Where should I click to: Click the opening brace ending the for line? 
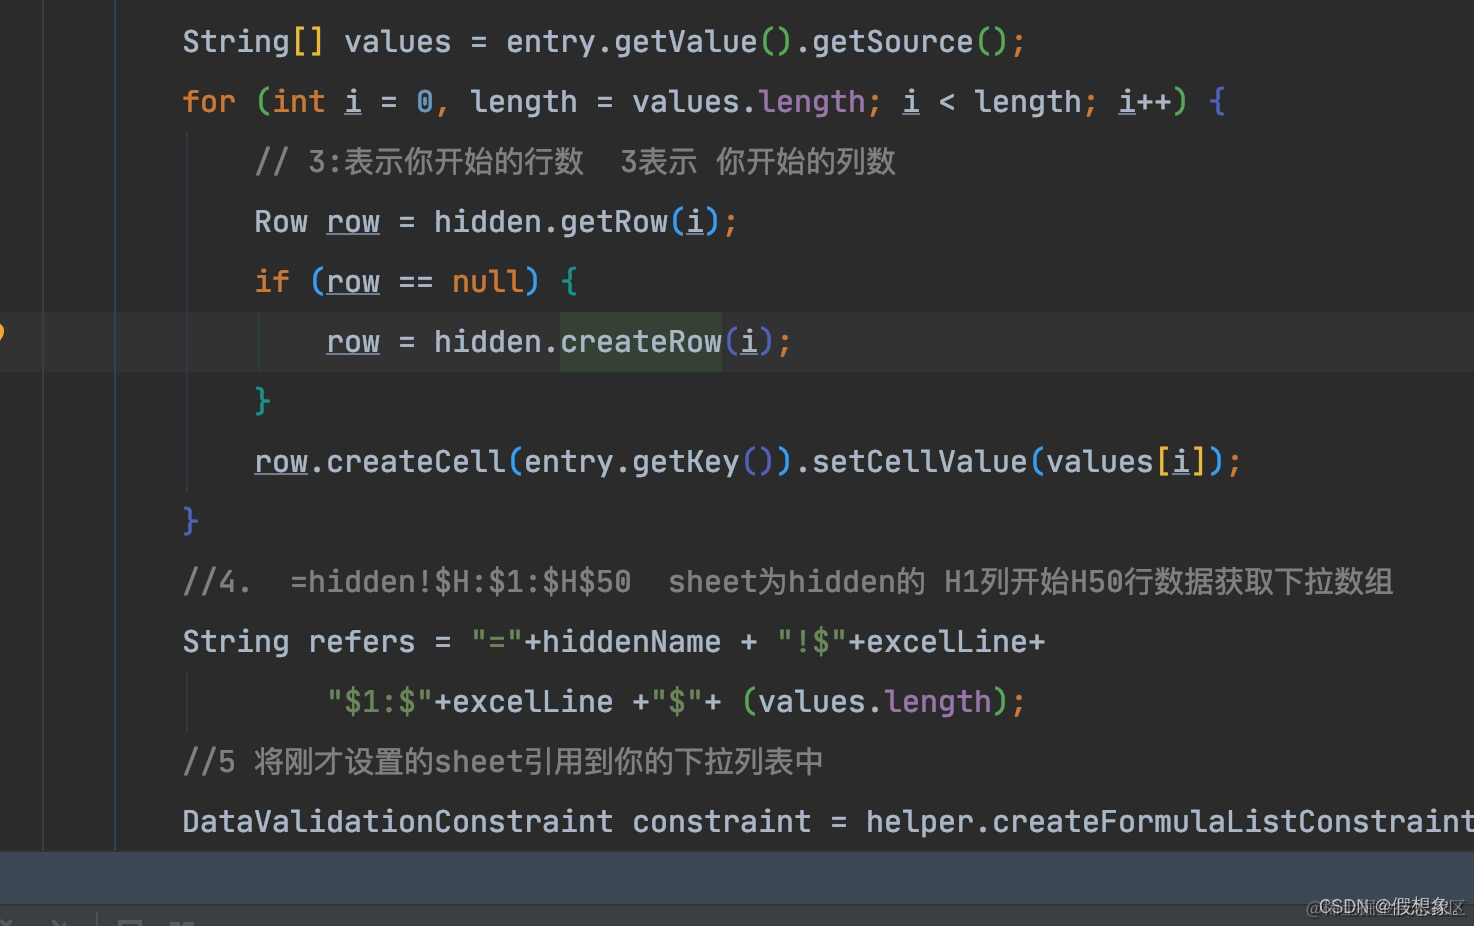click(1216, 102)
